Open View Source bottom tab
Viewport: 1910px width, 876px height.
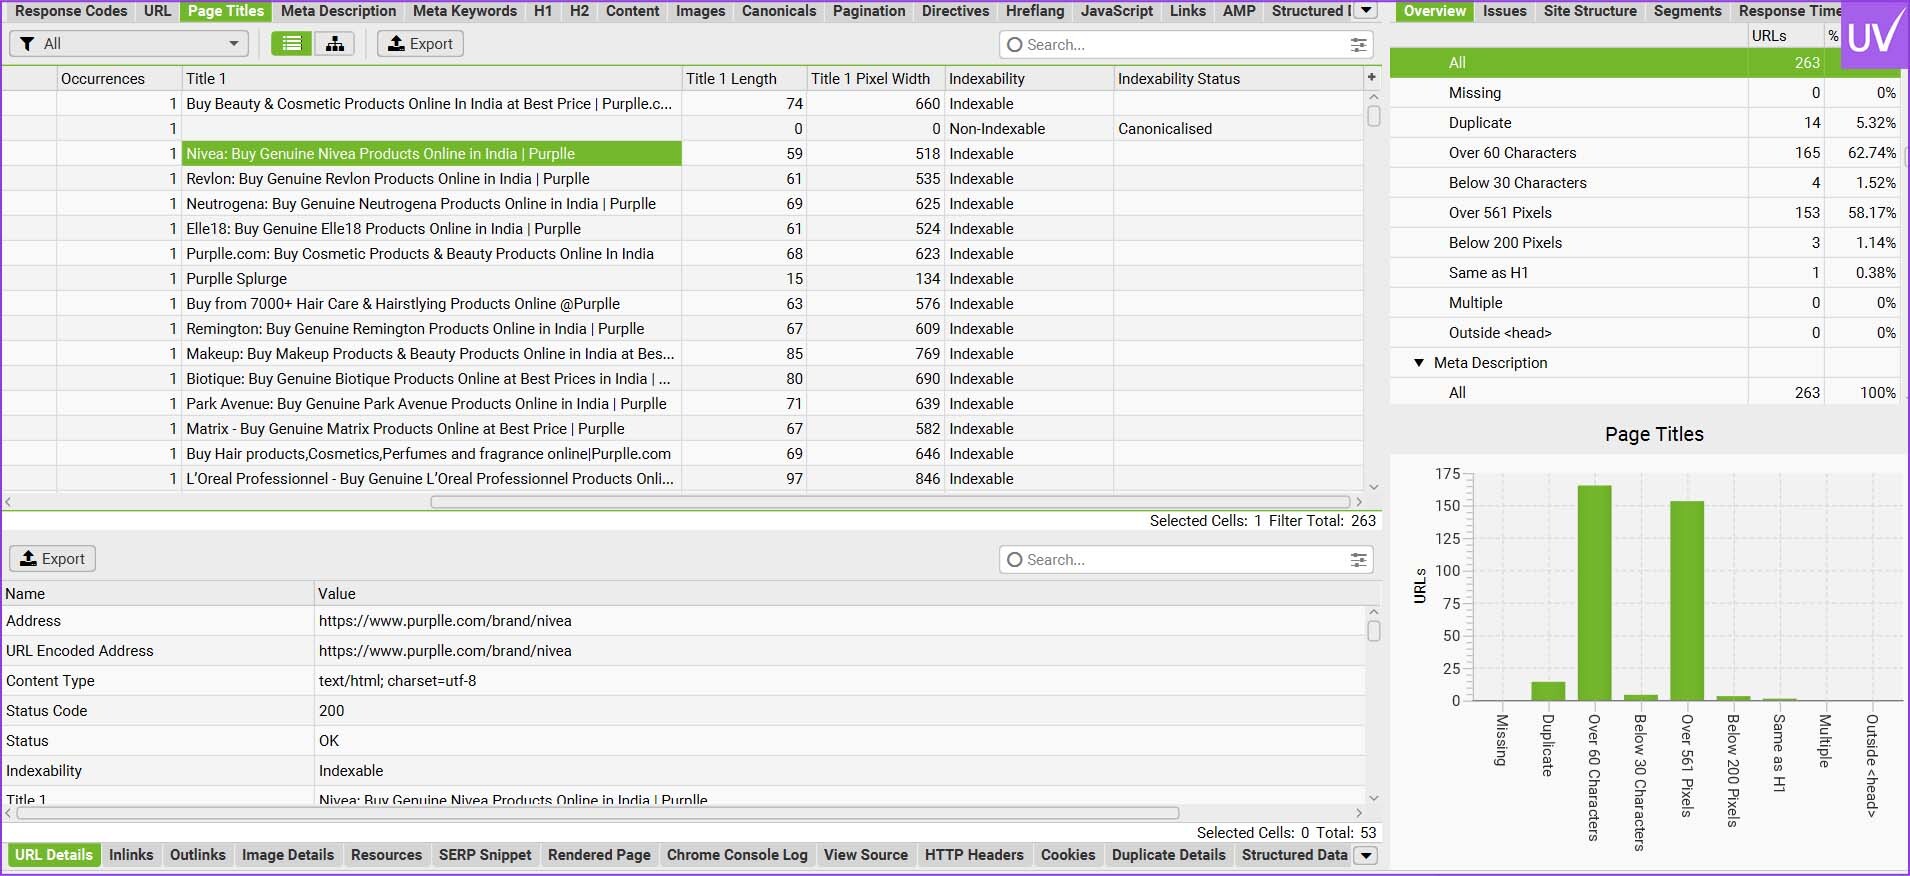click(x=866, y=855)
